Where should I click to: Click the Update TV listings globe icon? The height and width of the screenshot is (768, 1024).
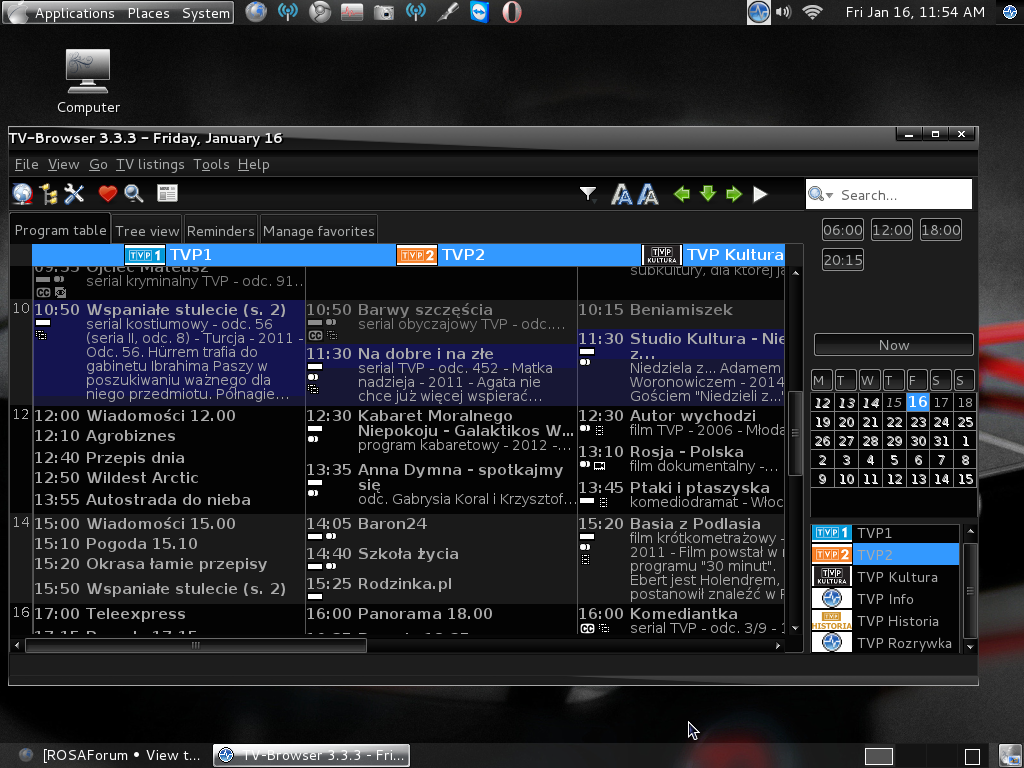[x=22, y=194]
